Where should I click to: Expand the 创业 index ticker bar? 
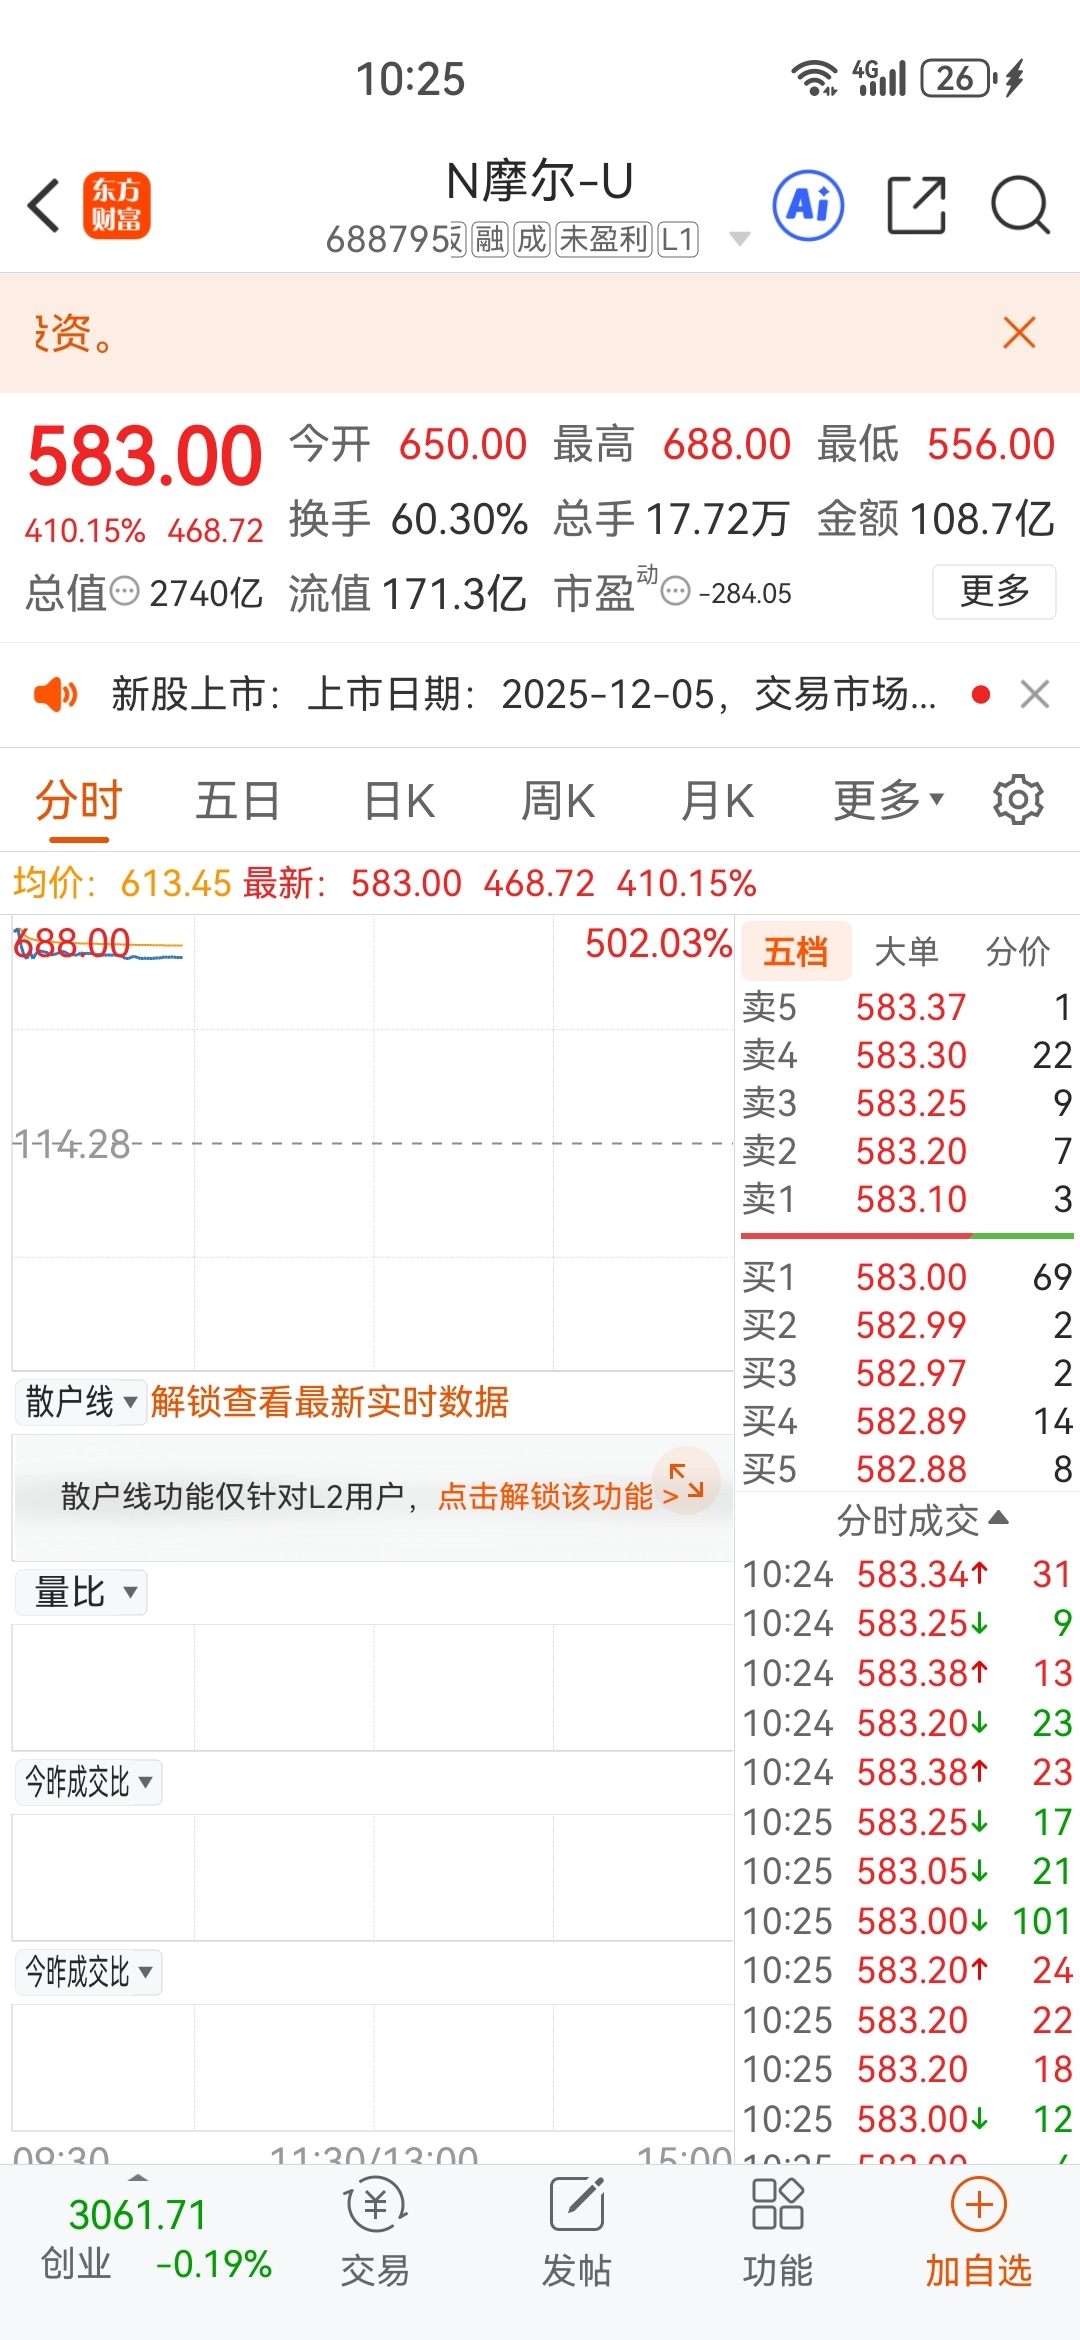[x=138, y=2176]
